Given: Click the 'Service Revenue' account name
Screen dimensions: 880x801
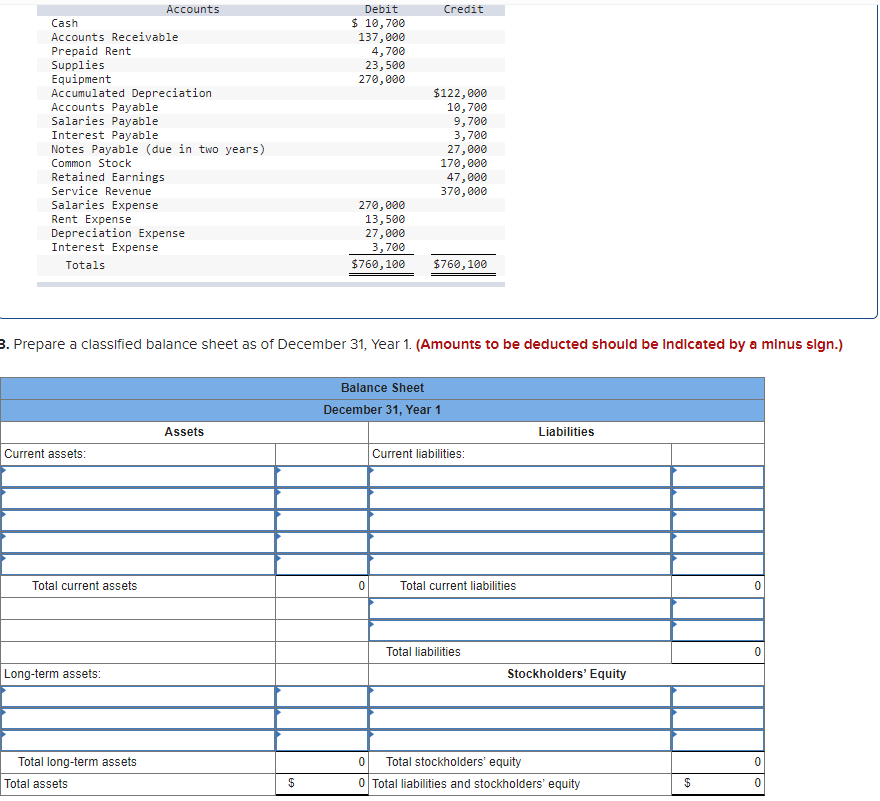Looking at the screenshot, I should point(101,191).
